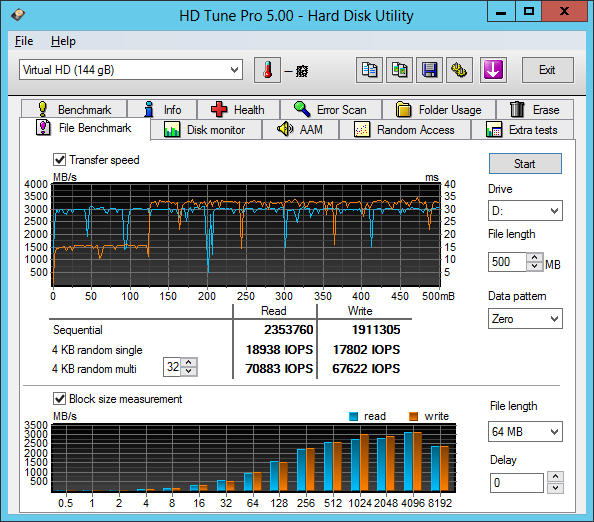
Task: Click the Delay input field
Action: point(517,483)
